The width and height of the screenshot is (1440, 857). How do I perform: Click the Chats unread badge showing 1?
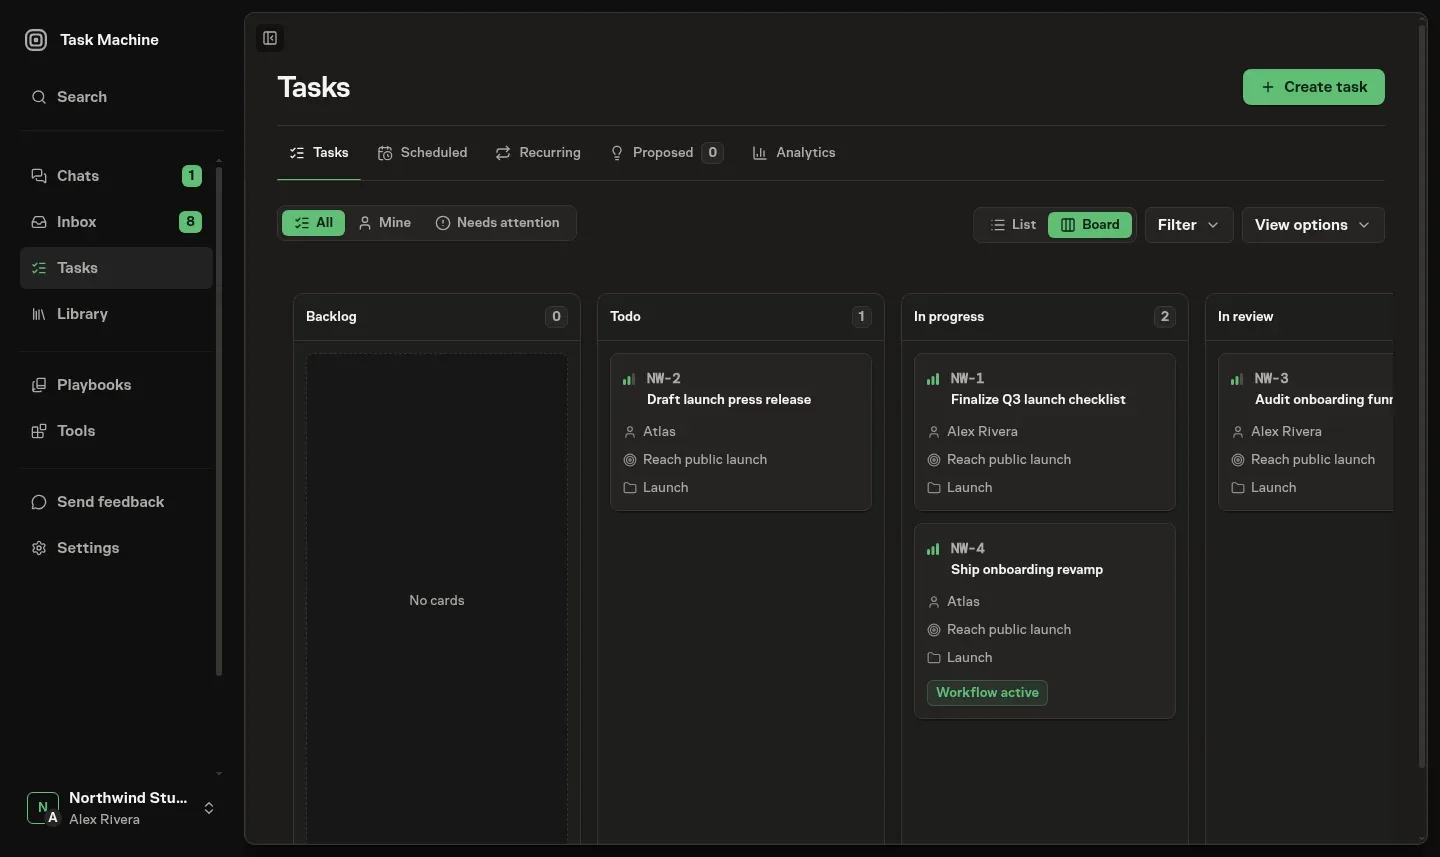point(191,176)
